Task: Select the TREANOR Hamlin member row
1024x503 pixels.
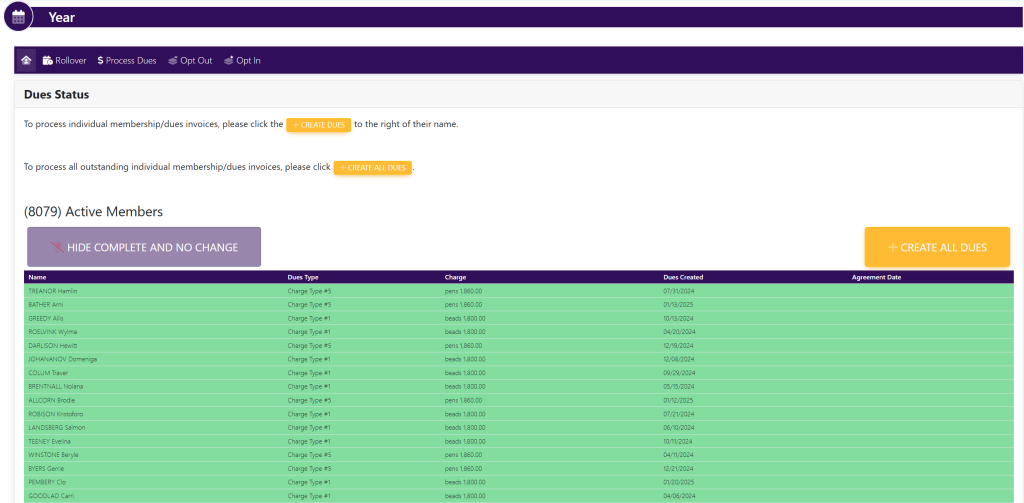Action: point(53,291)
